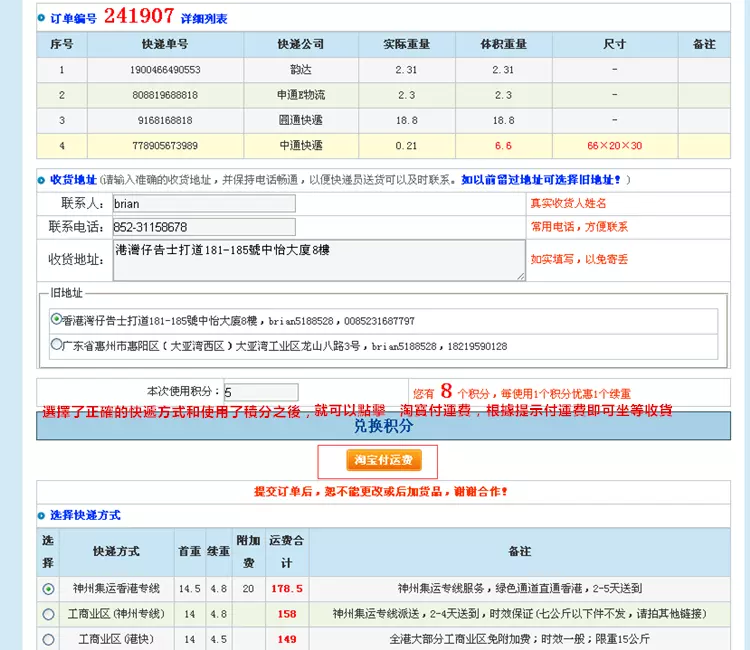Click the red points count 8
750x650 pixels.
pos(446,391)
